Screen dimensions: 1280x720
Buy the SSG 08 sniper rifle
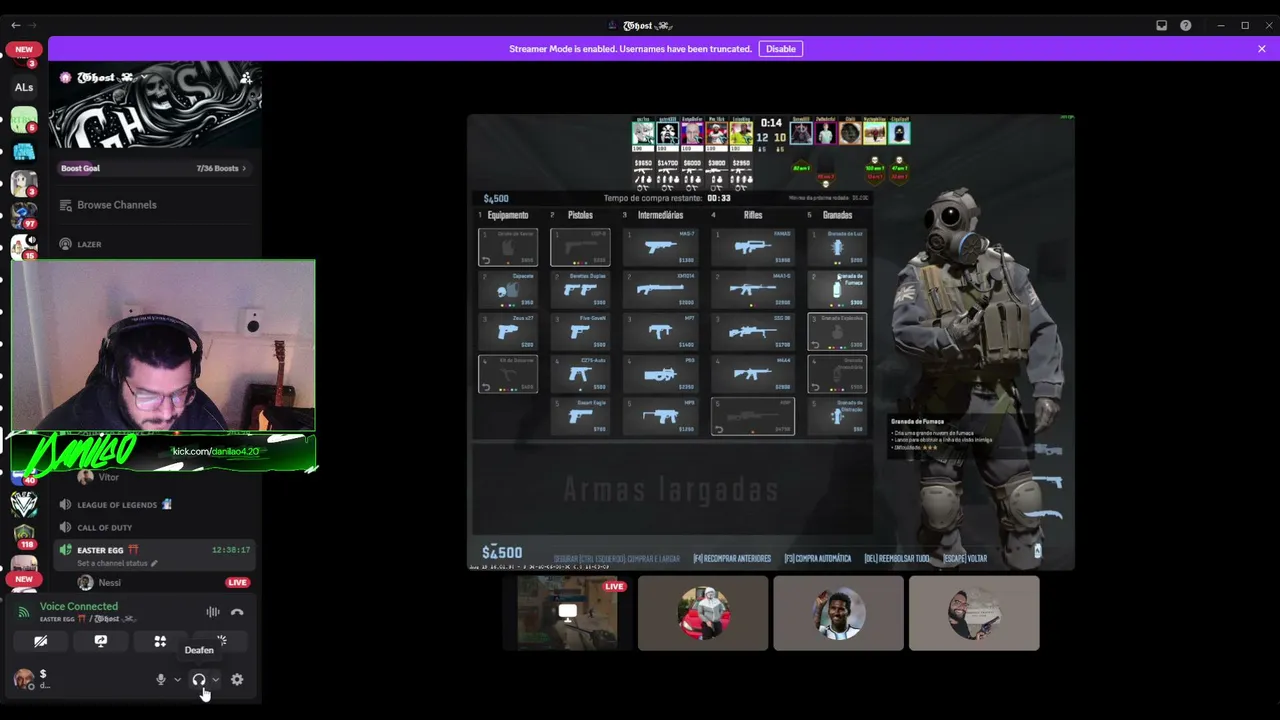point(753,331)
